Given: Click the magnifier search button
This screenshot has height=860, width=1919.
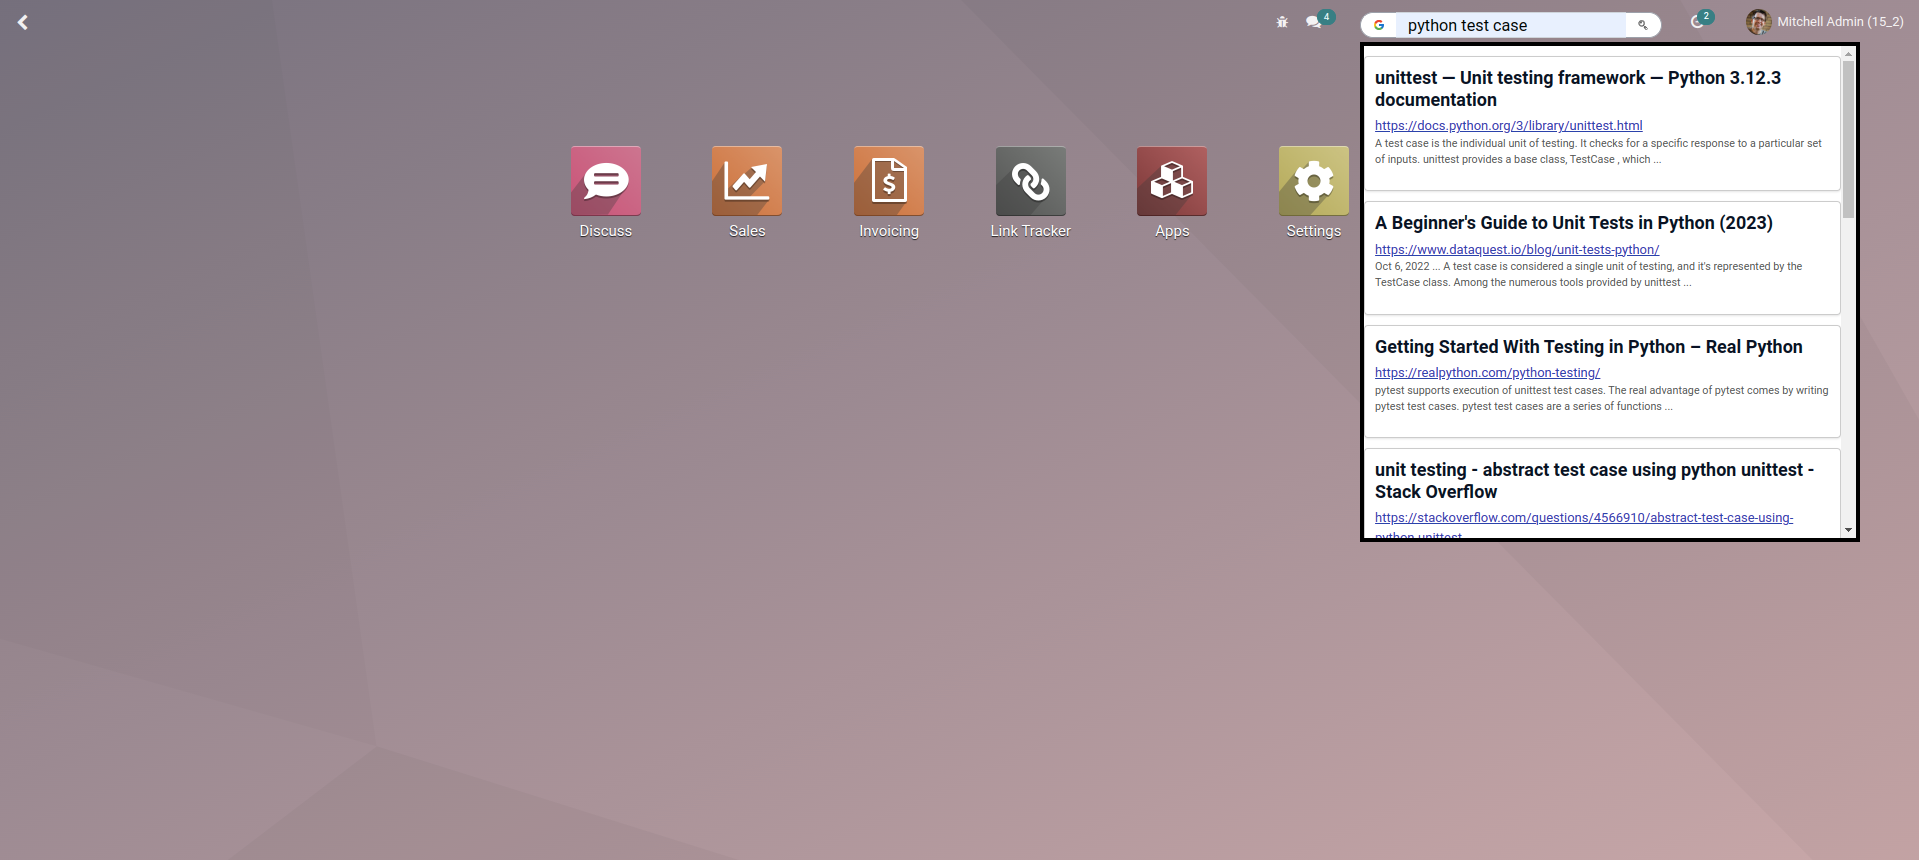Looking at the screenshot, I should (x=1643, y=25).
